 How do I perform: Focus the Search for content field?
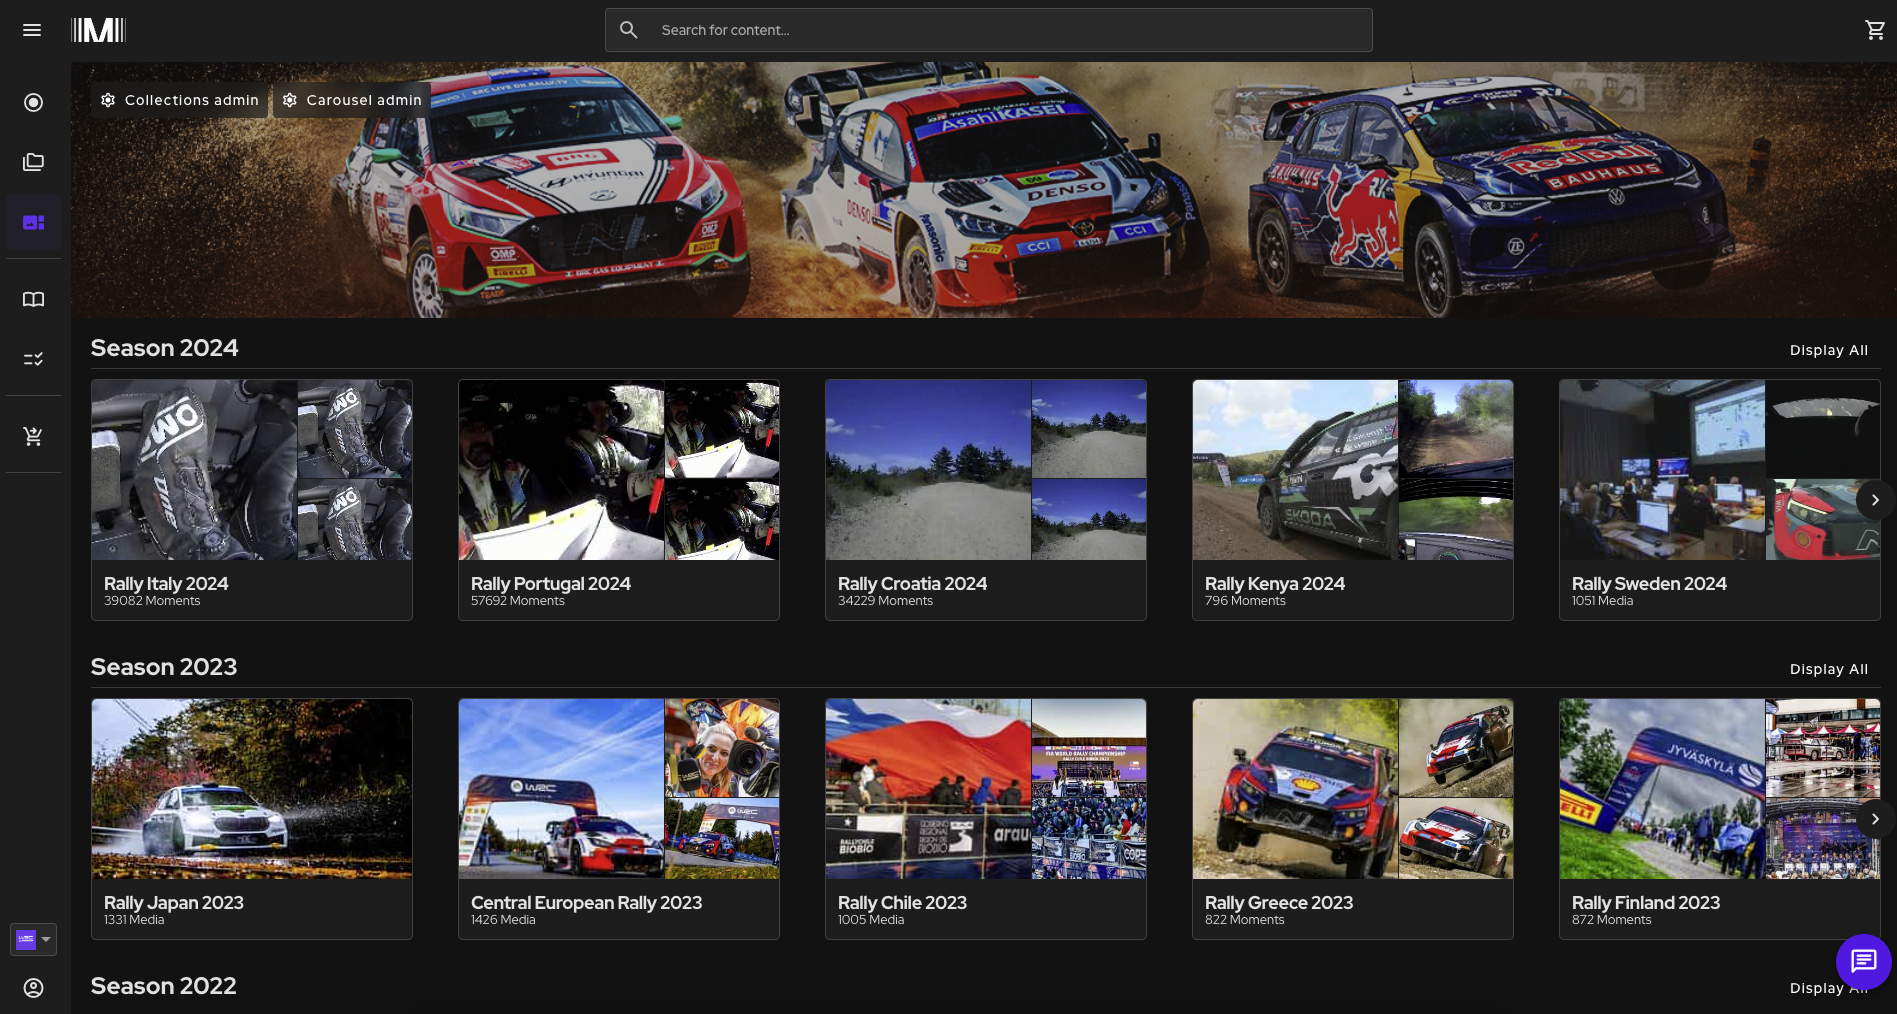click(988, 30)
